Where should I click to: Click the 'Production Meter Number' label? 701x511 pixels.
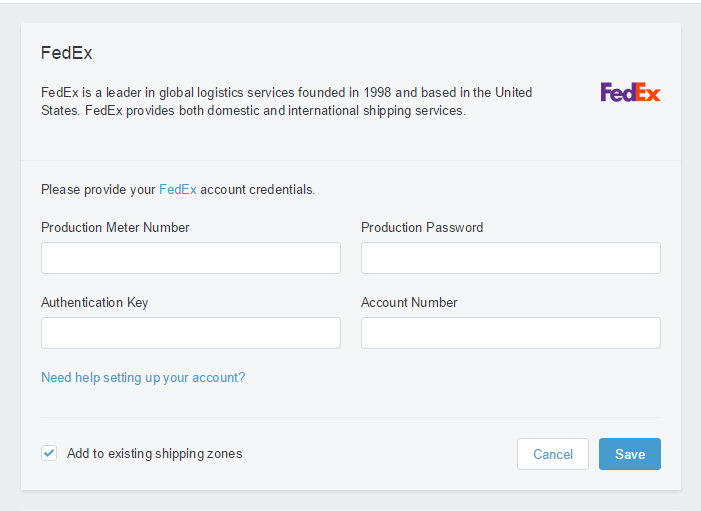click(x=115, y=227)
